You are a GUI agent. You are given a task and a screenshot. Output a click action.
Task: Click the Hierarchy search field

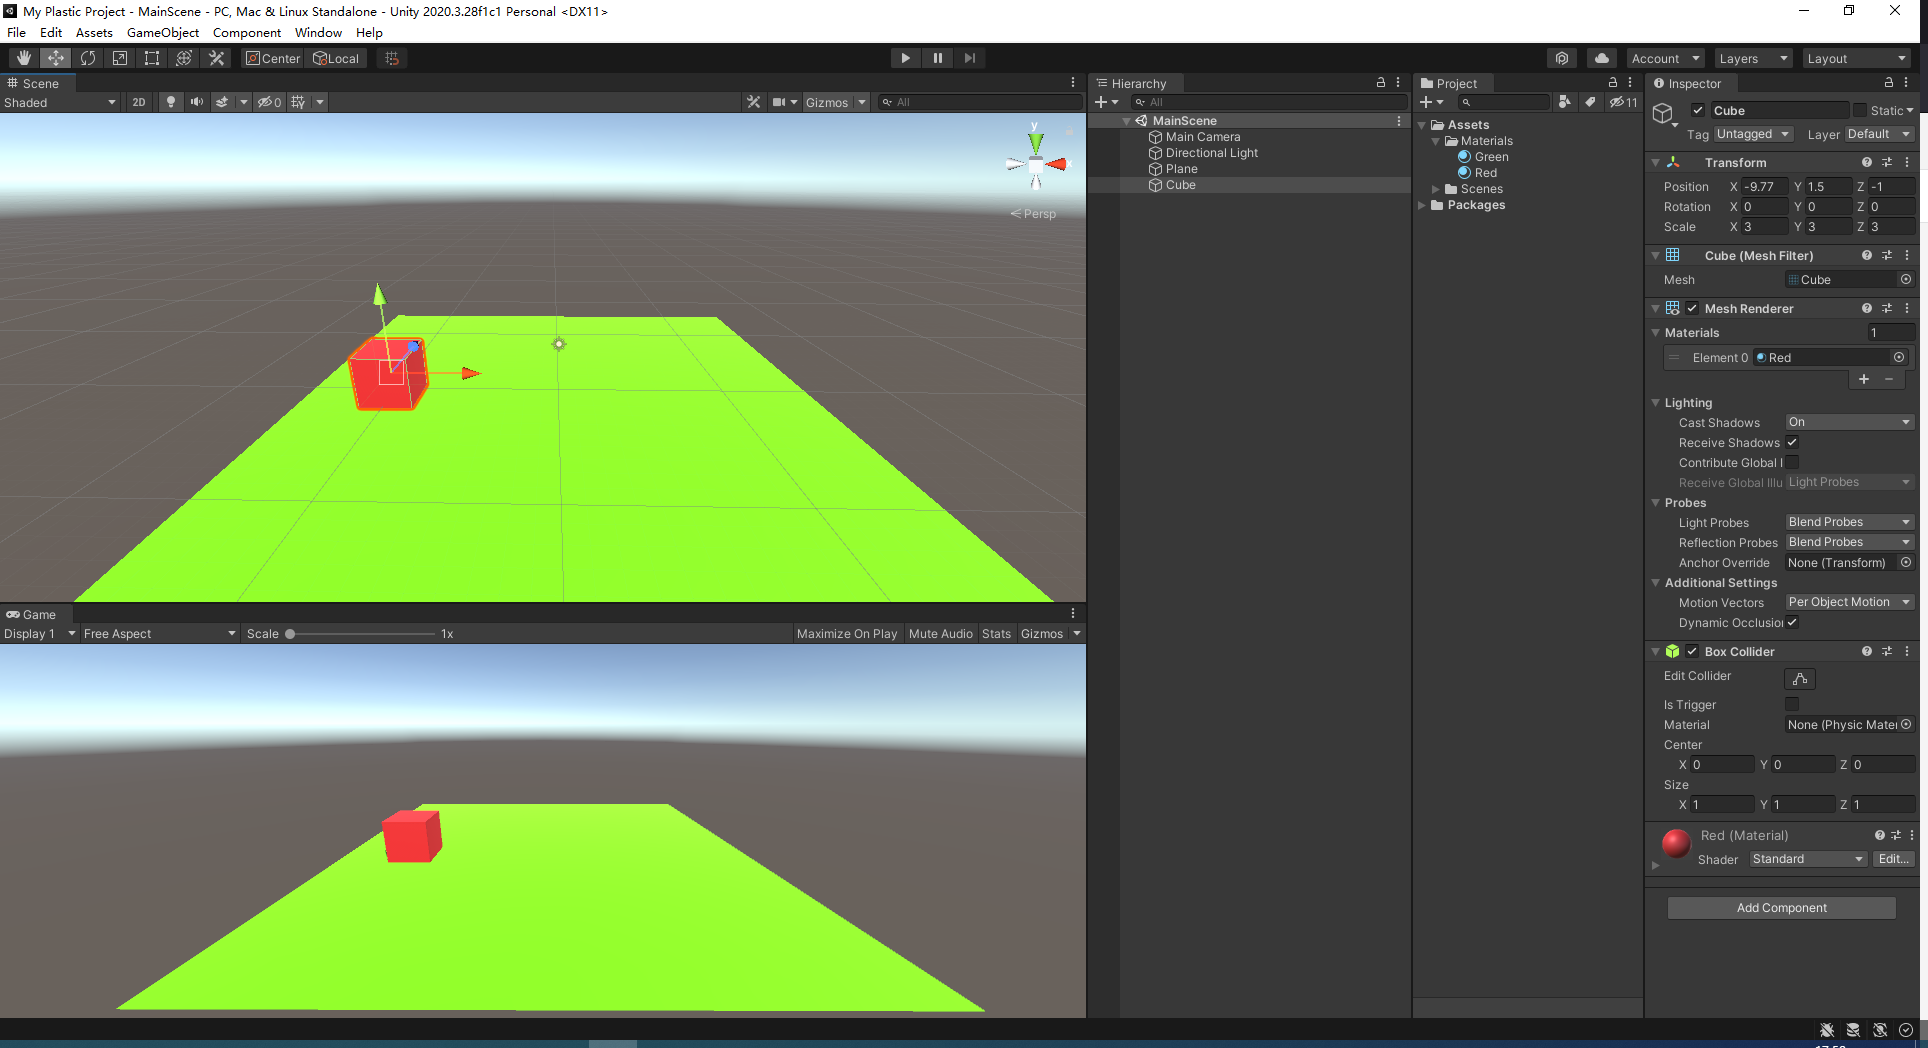(x=1270, y=101)
